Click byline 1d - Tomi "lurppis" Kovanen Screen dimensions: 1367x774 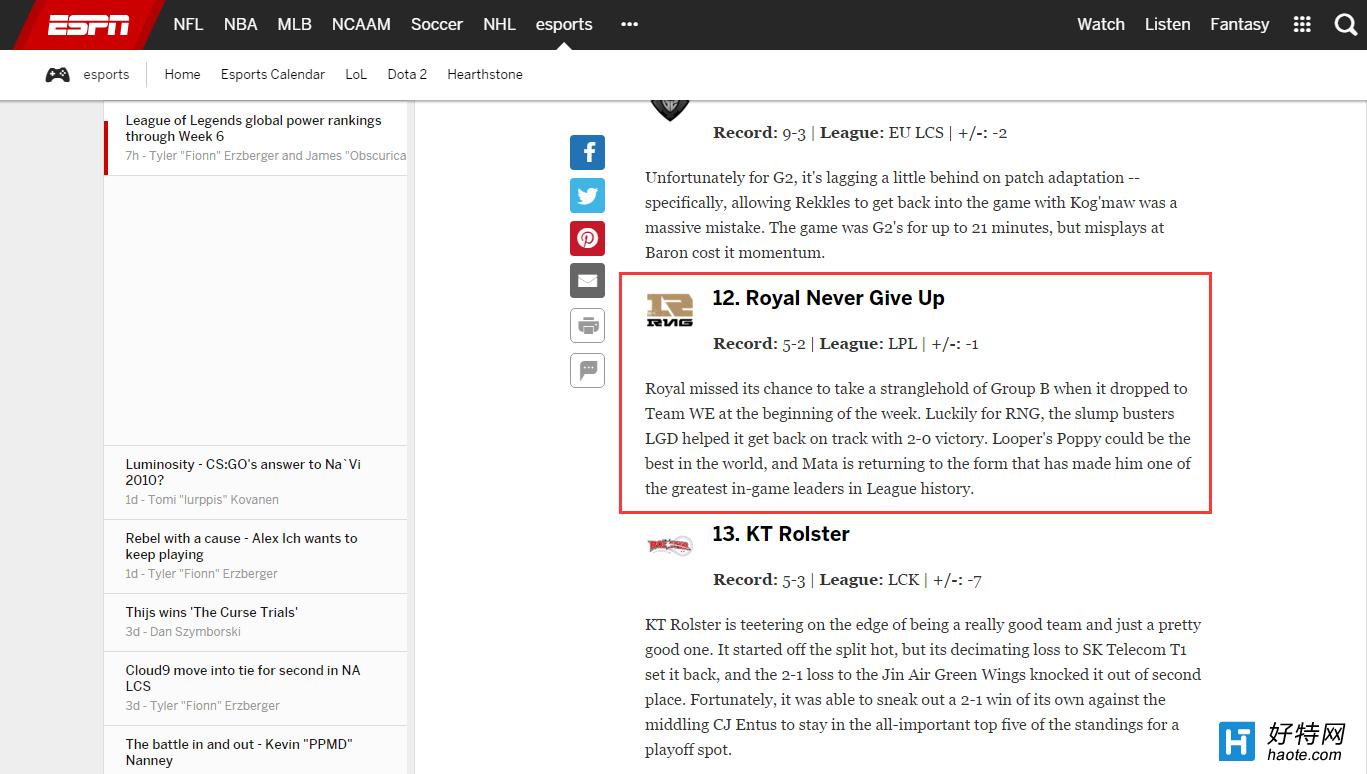pyautogui.click(x=202, y=499)
